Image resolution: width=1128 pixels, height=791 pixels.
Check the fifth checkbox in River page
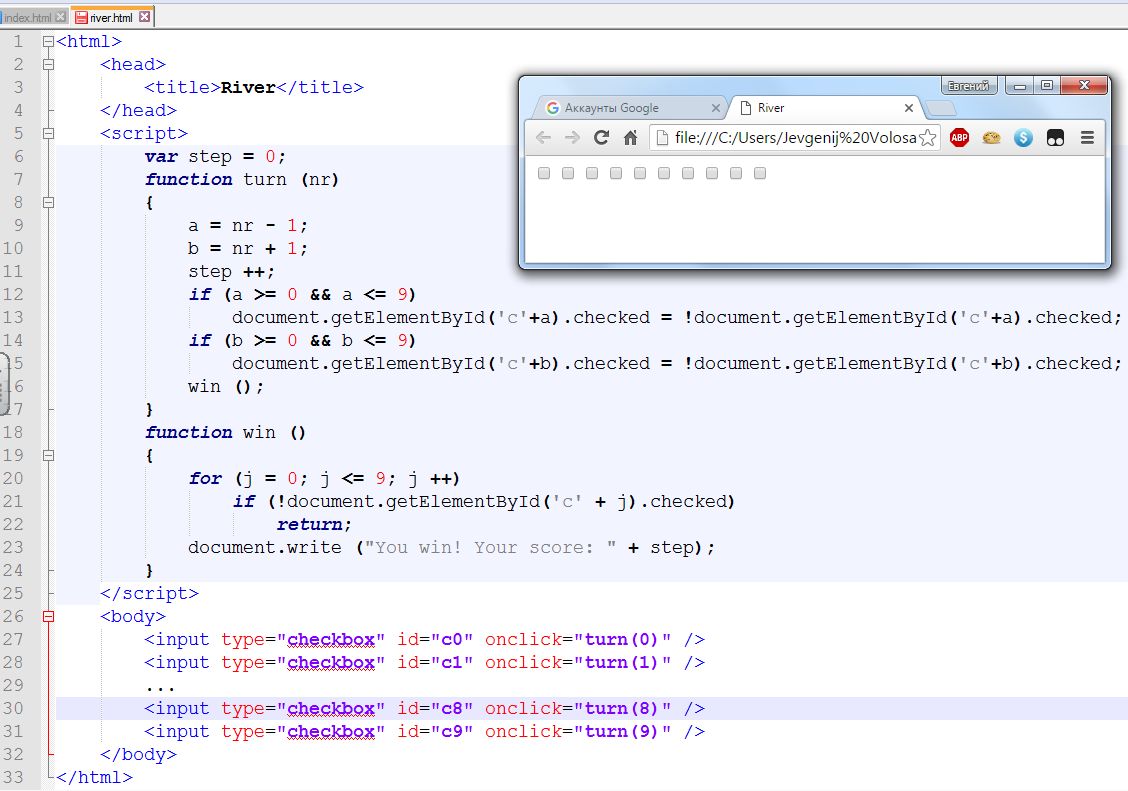640,173
